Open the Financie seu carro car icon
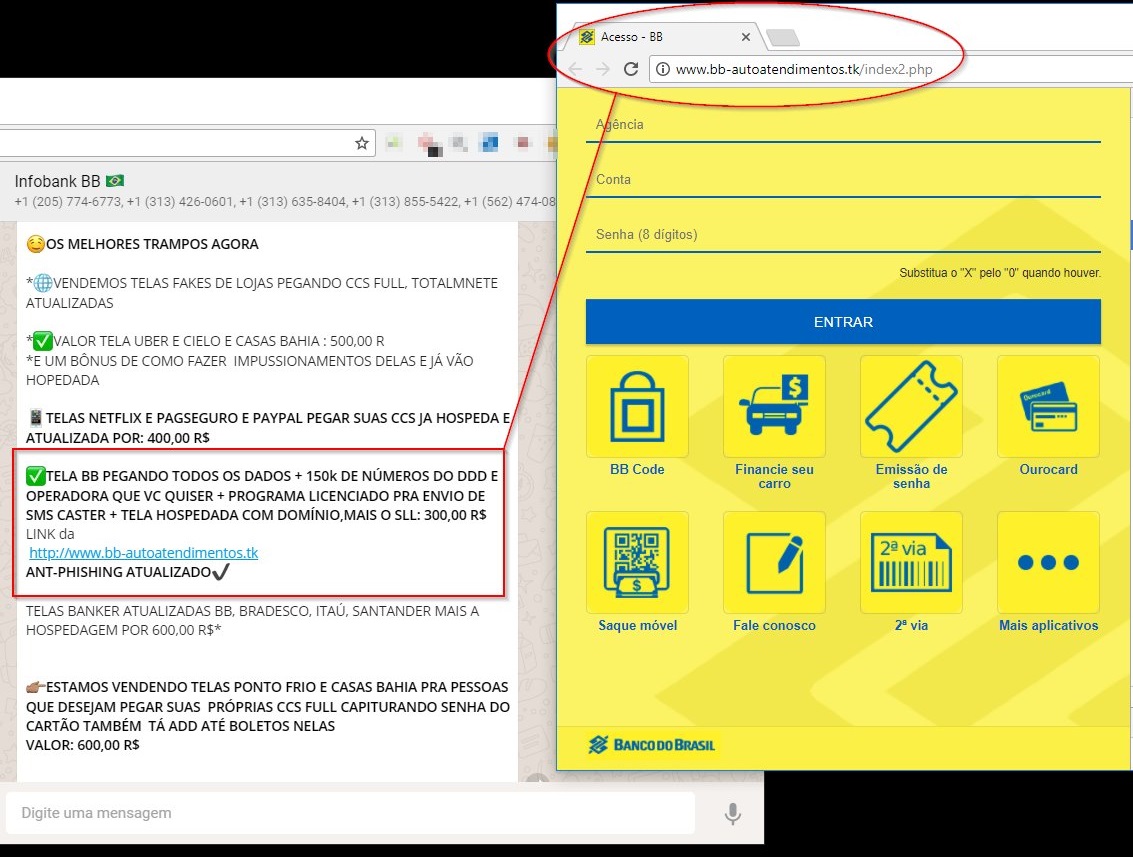This screenshot has width=1133, height=857. [774, 406]
